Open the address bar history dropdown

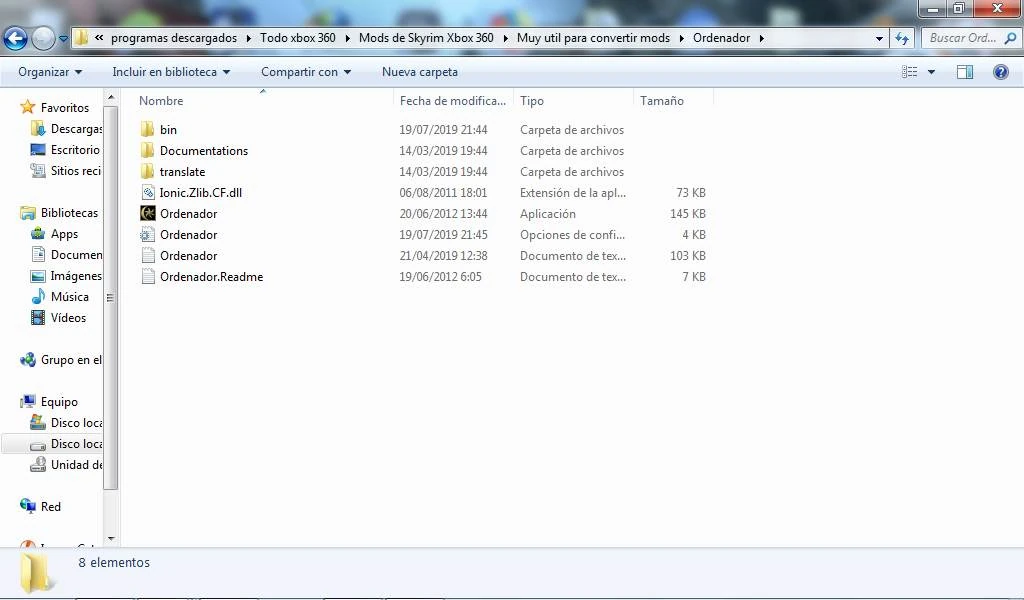coord(879,39)
